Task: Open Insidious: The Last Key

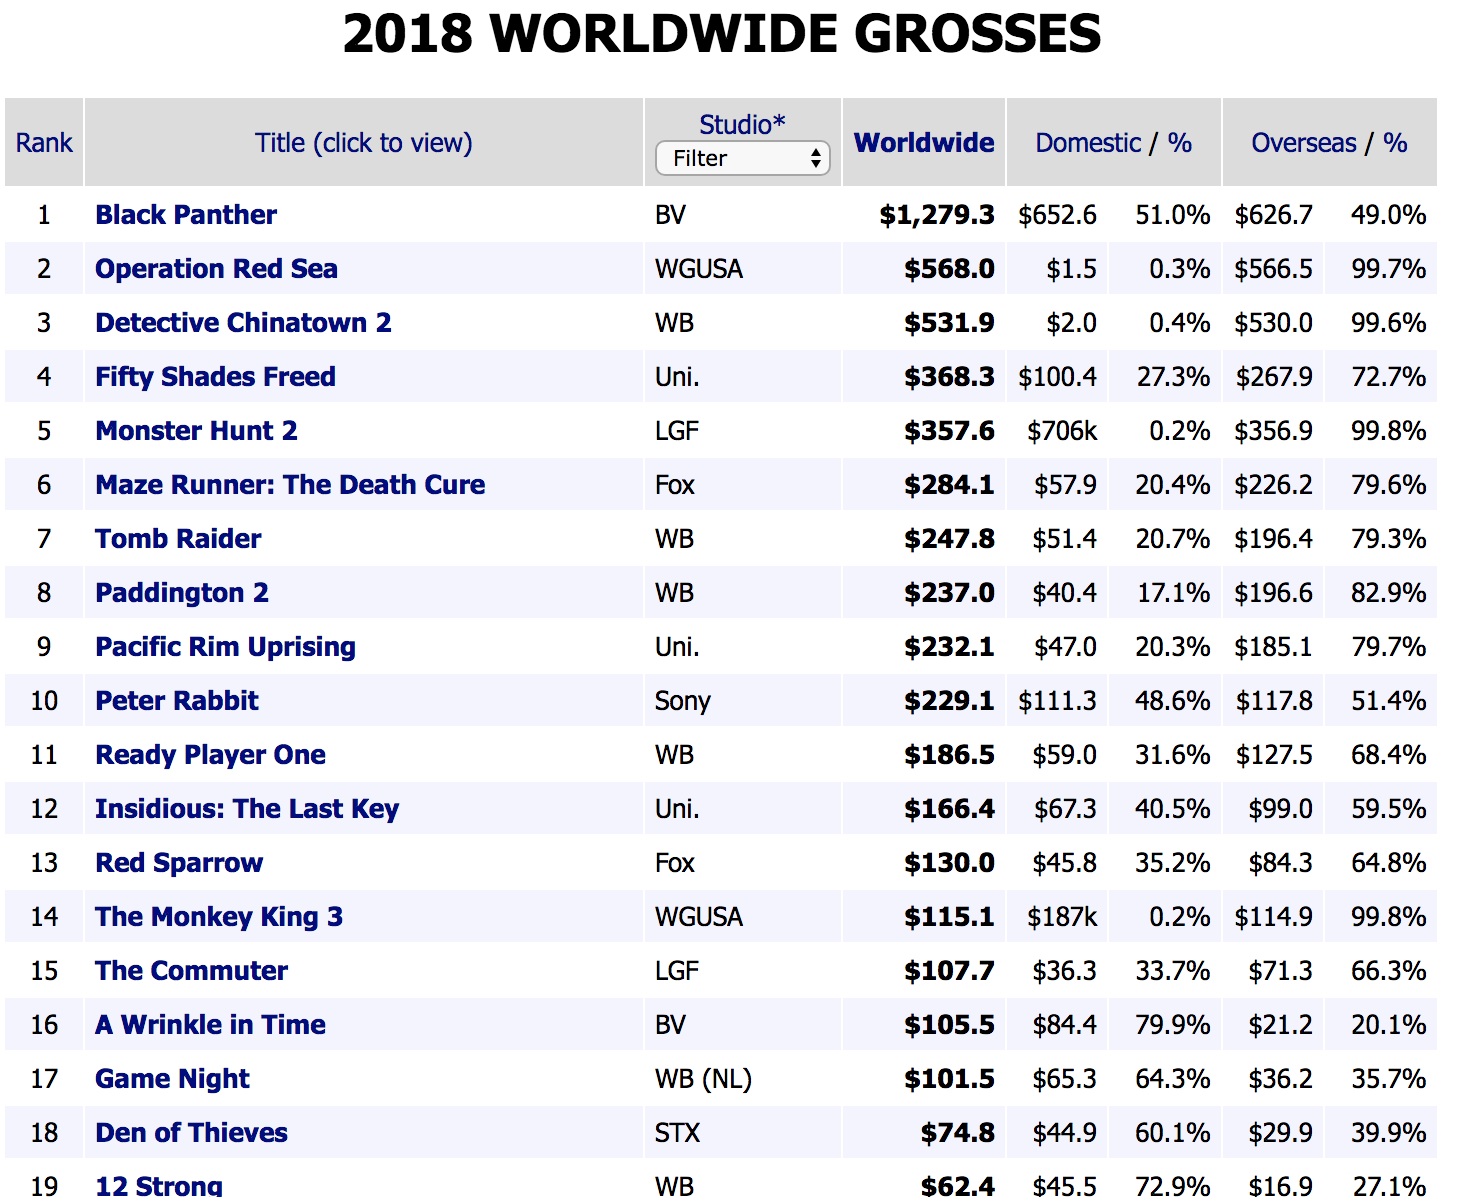Action: pyautogui.click(x=247, y=808)
